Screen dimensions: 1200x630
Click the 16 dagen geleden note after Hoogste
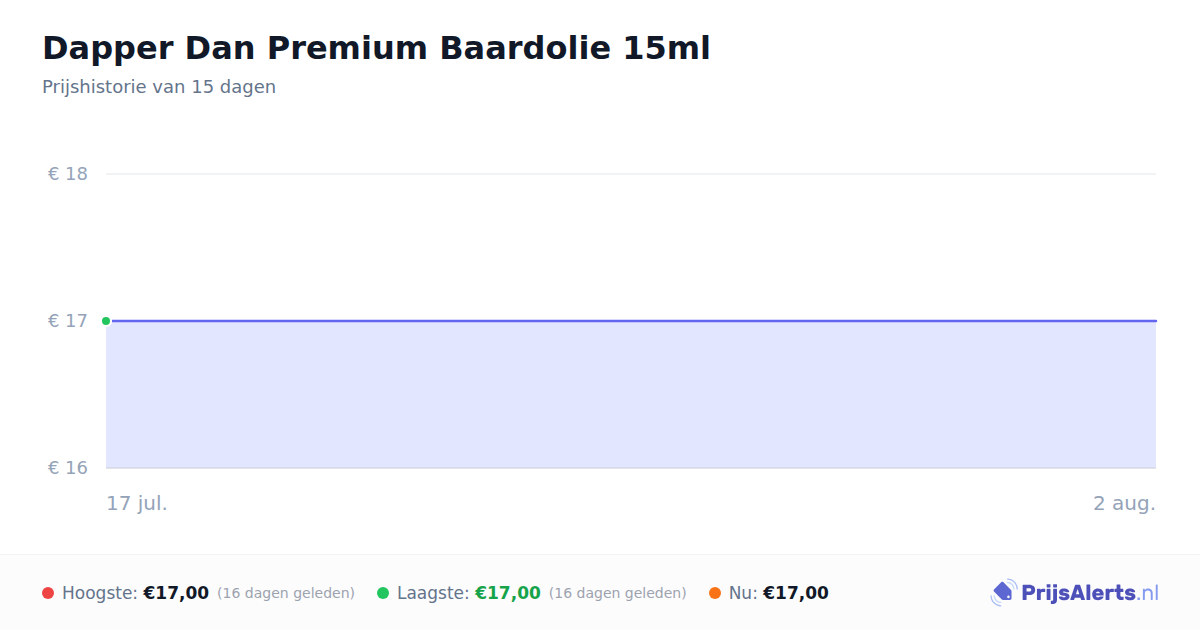click(x=286, y=593)
